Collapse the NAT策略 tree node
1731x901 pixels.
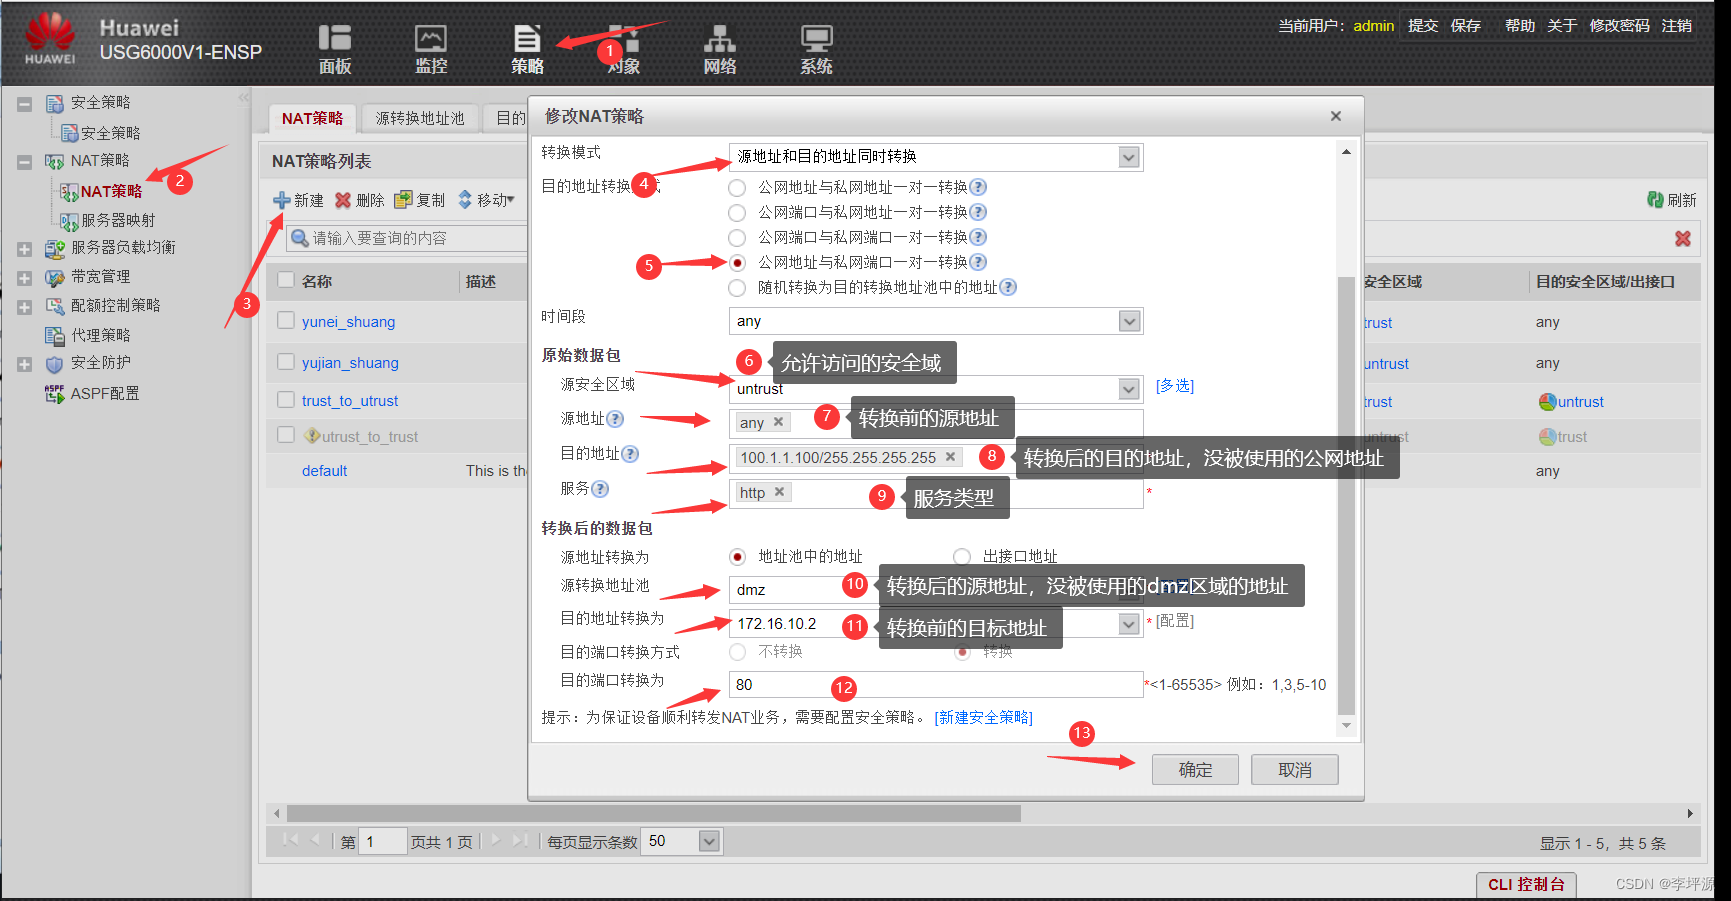25,162
